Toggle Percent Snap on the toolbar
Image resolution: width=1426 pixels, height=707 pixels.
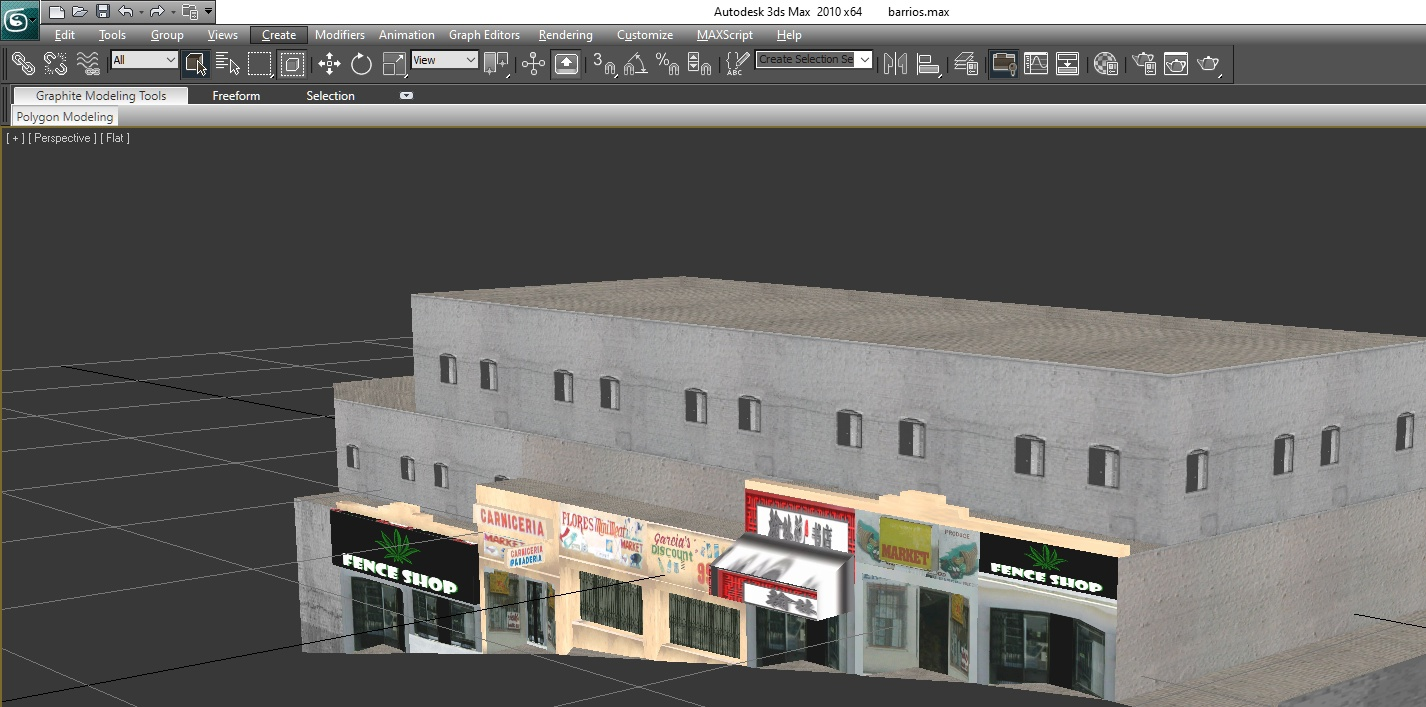(667, 64)
